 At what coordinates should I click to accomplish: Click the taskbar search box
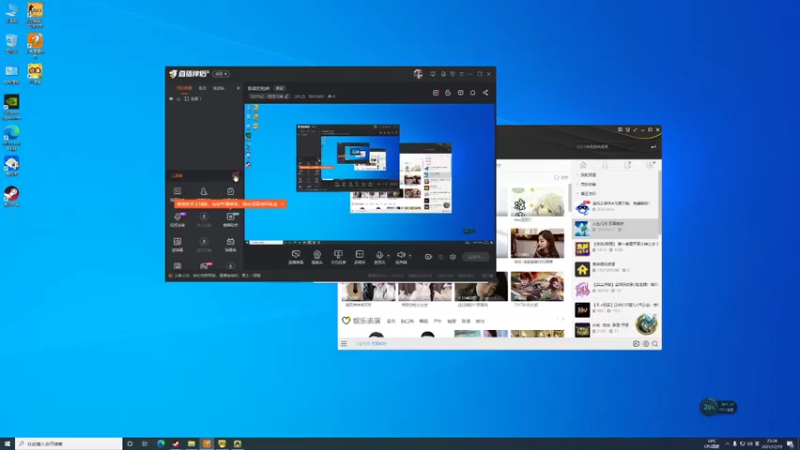[x=69, y=444]
